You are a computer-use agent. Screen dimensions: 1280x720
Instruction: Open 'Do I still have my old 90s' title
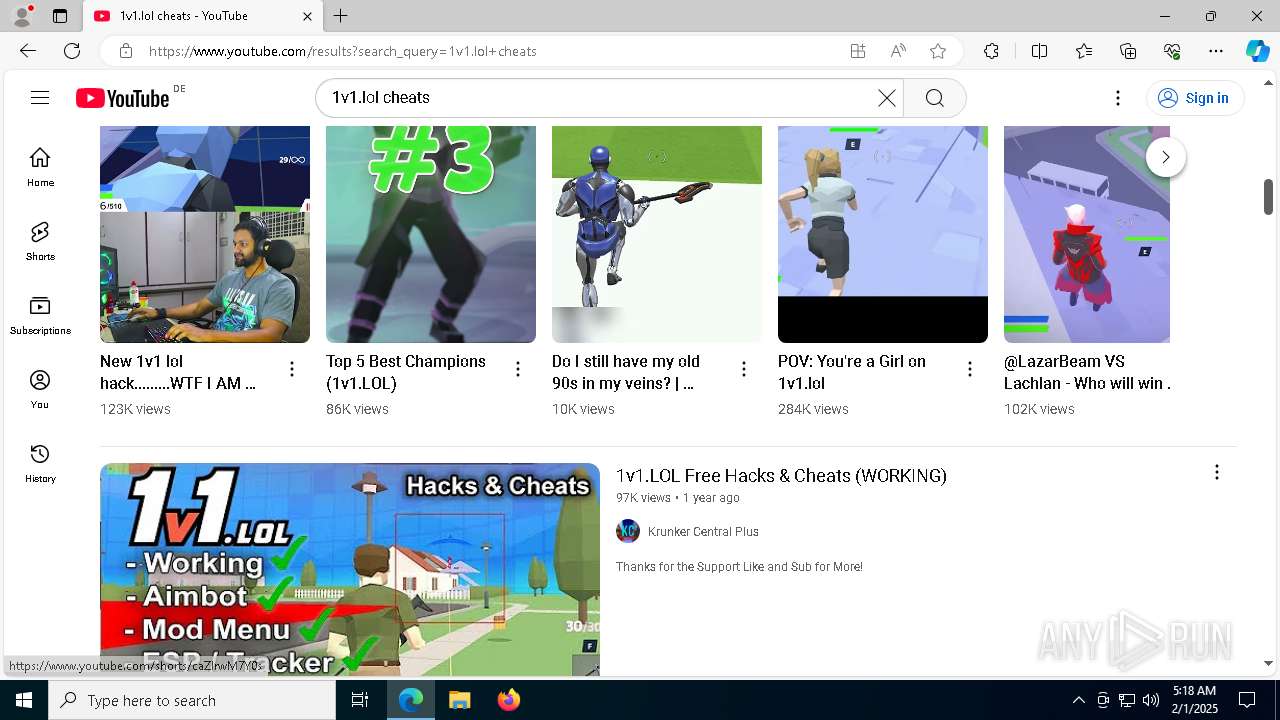click(626, 372)
